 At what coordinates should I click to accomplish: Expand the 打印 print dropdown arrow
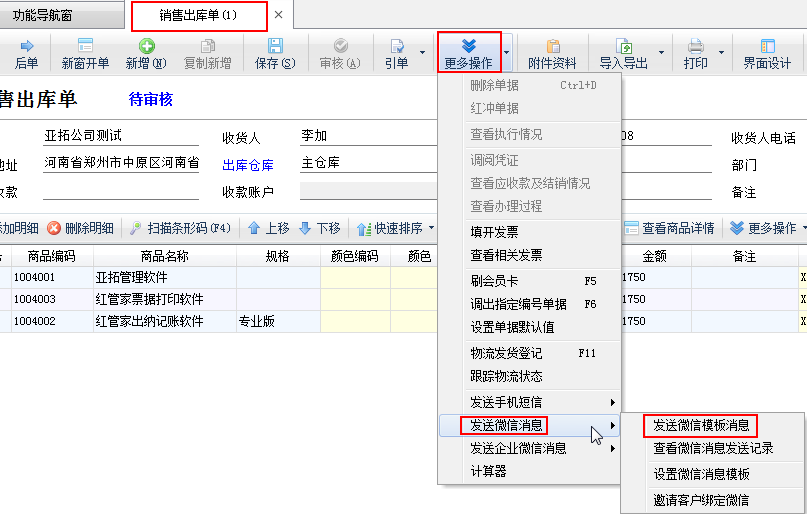722,54
